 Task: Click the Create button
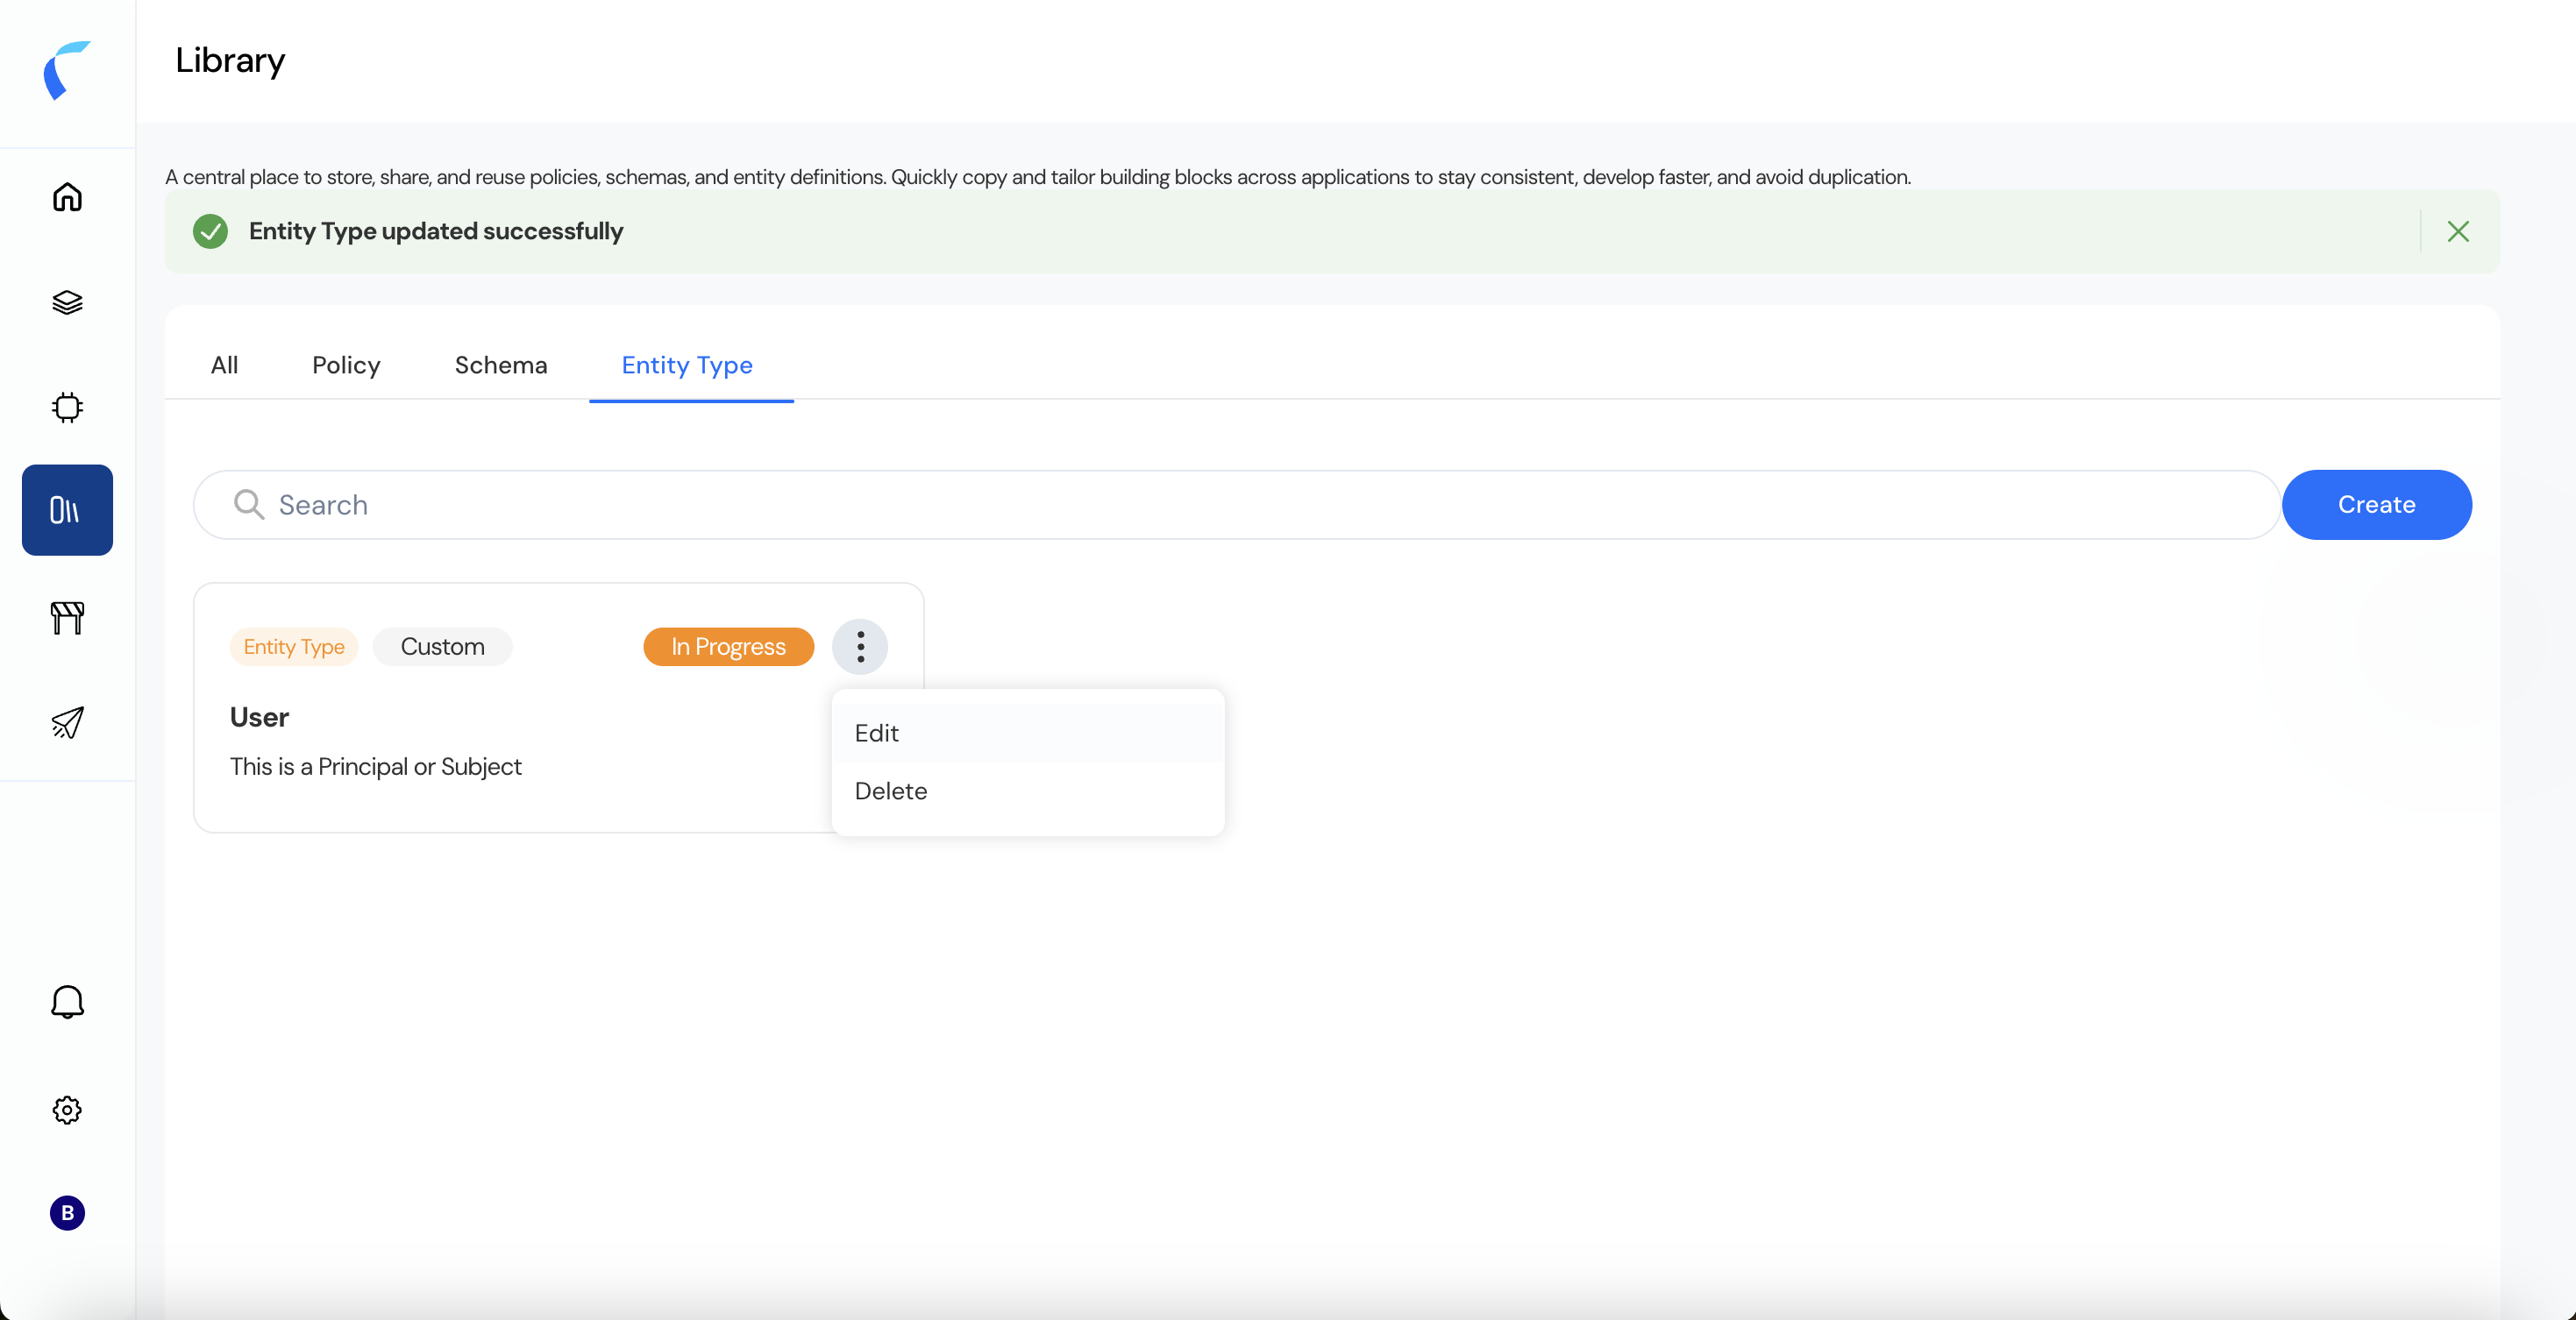[x=2375, y=505]
